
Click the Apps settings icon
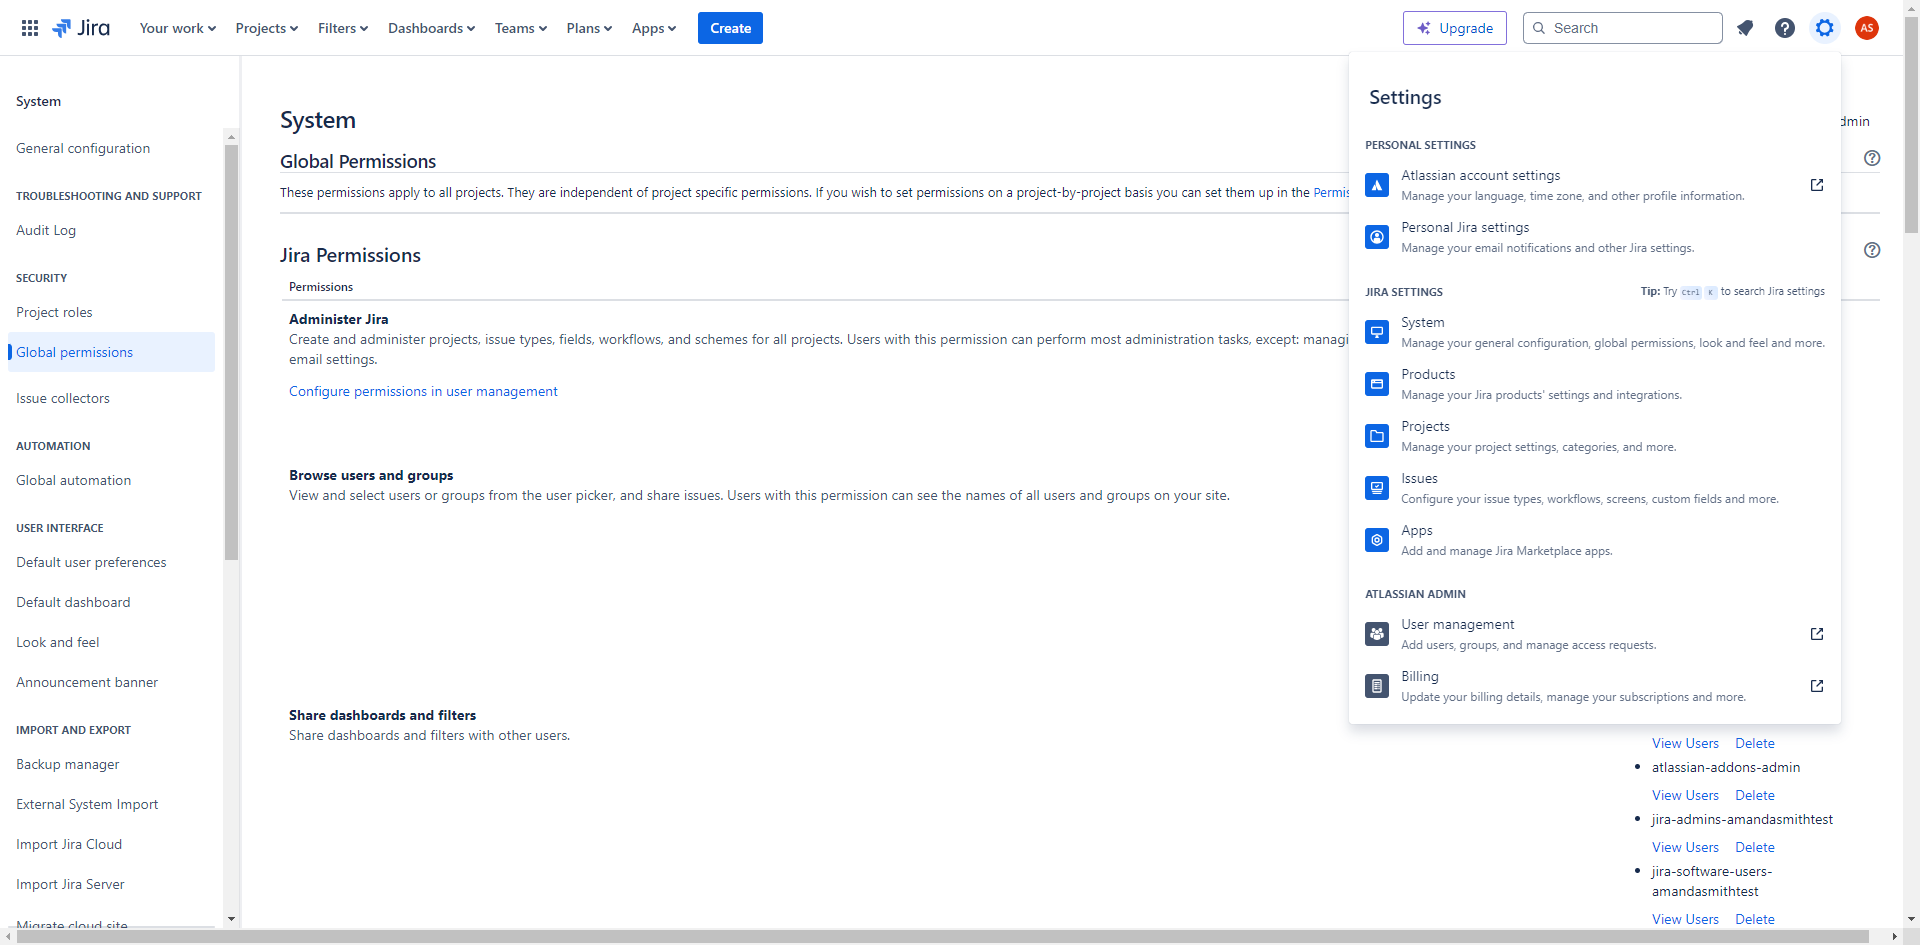pos(1377,540)
